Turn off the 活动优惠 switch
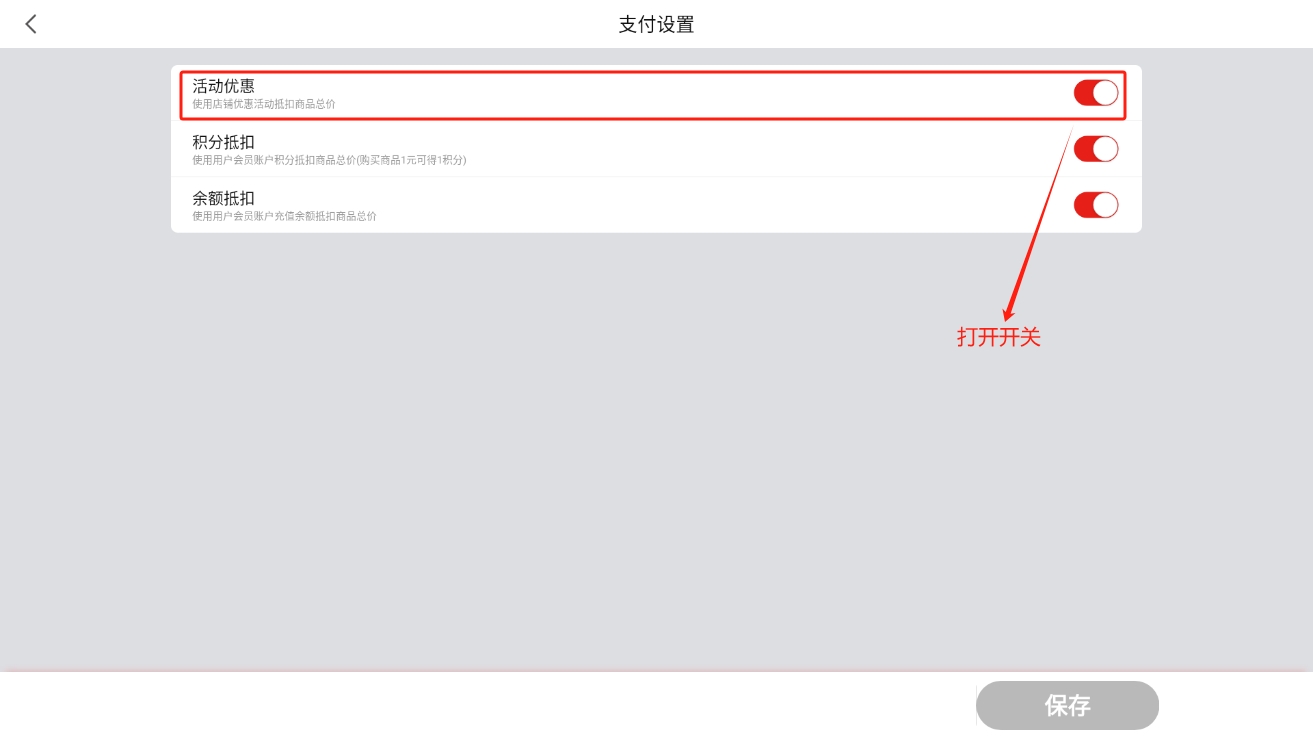1313x739 pixels. [1096, 93]
